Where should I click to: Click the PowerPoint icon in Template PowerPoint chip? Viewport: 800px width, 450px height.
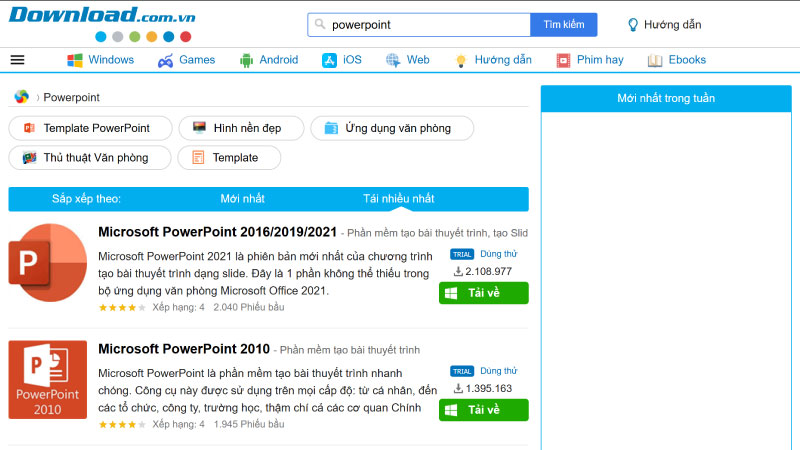tap(30, 128)
